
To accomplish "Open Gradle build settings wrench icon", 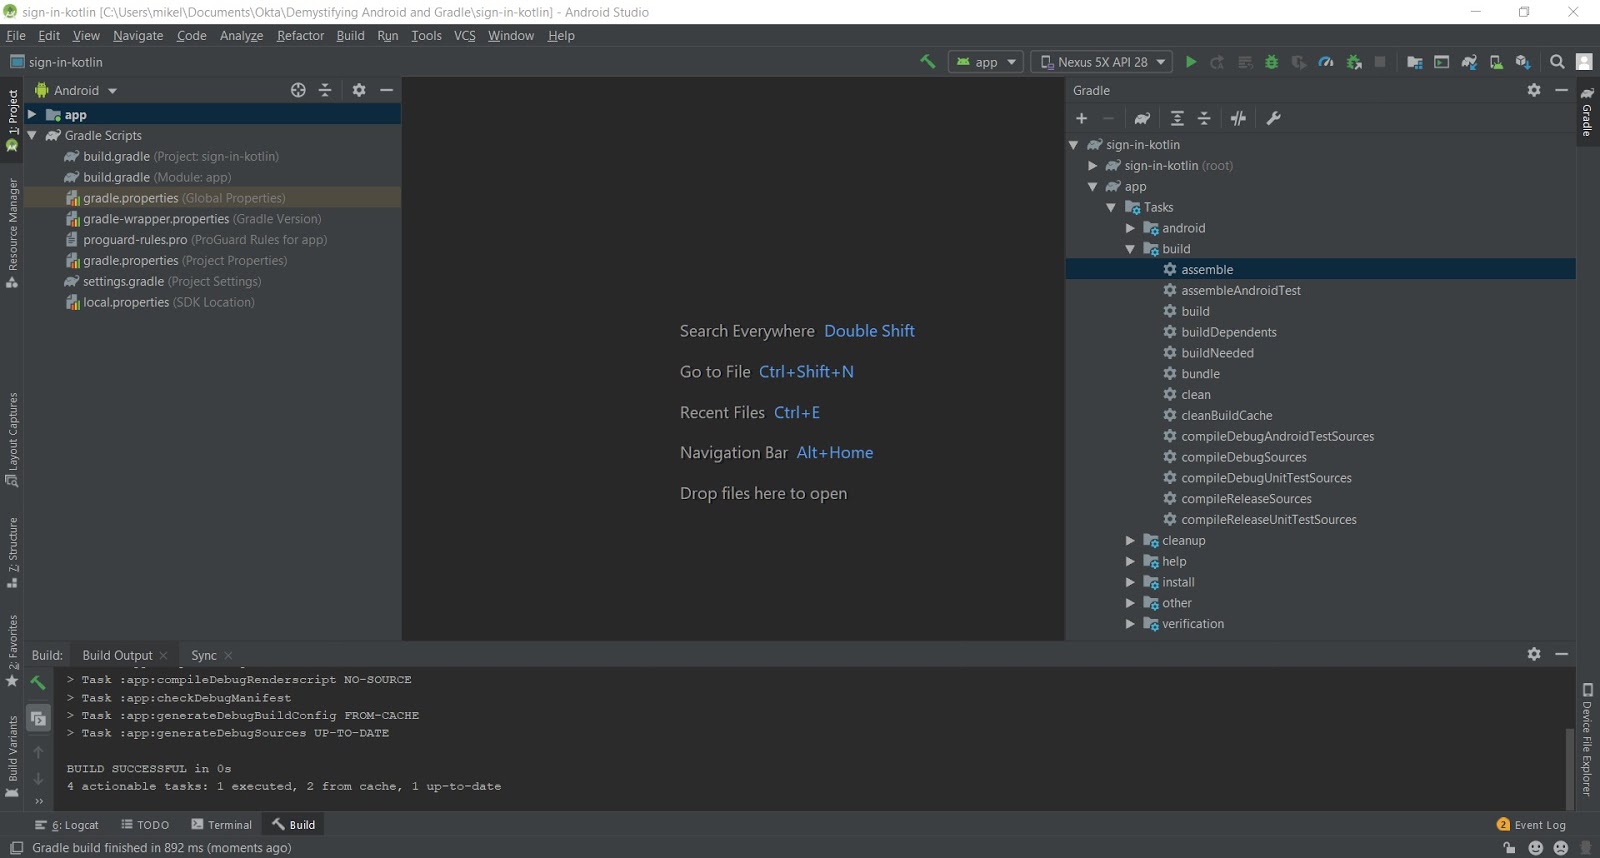I will [x=1273, y=118].
